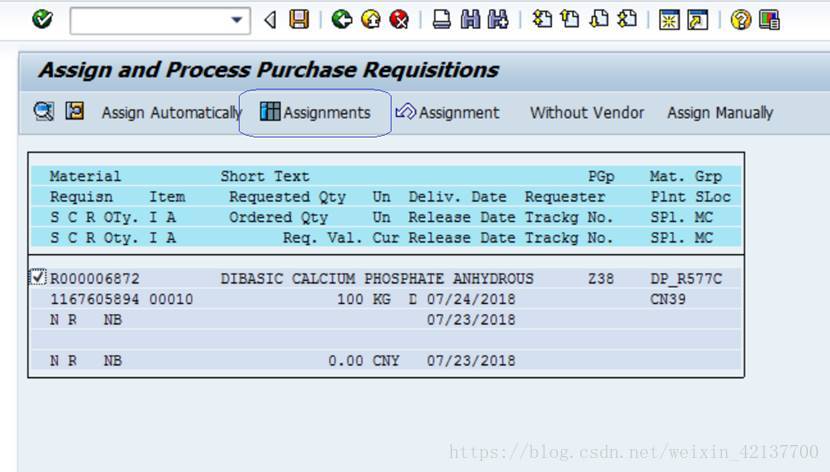This screenshot has height=472, width=830.
Task: Click the Print icon
Action: pos(441,20)
